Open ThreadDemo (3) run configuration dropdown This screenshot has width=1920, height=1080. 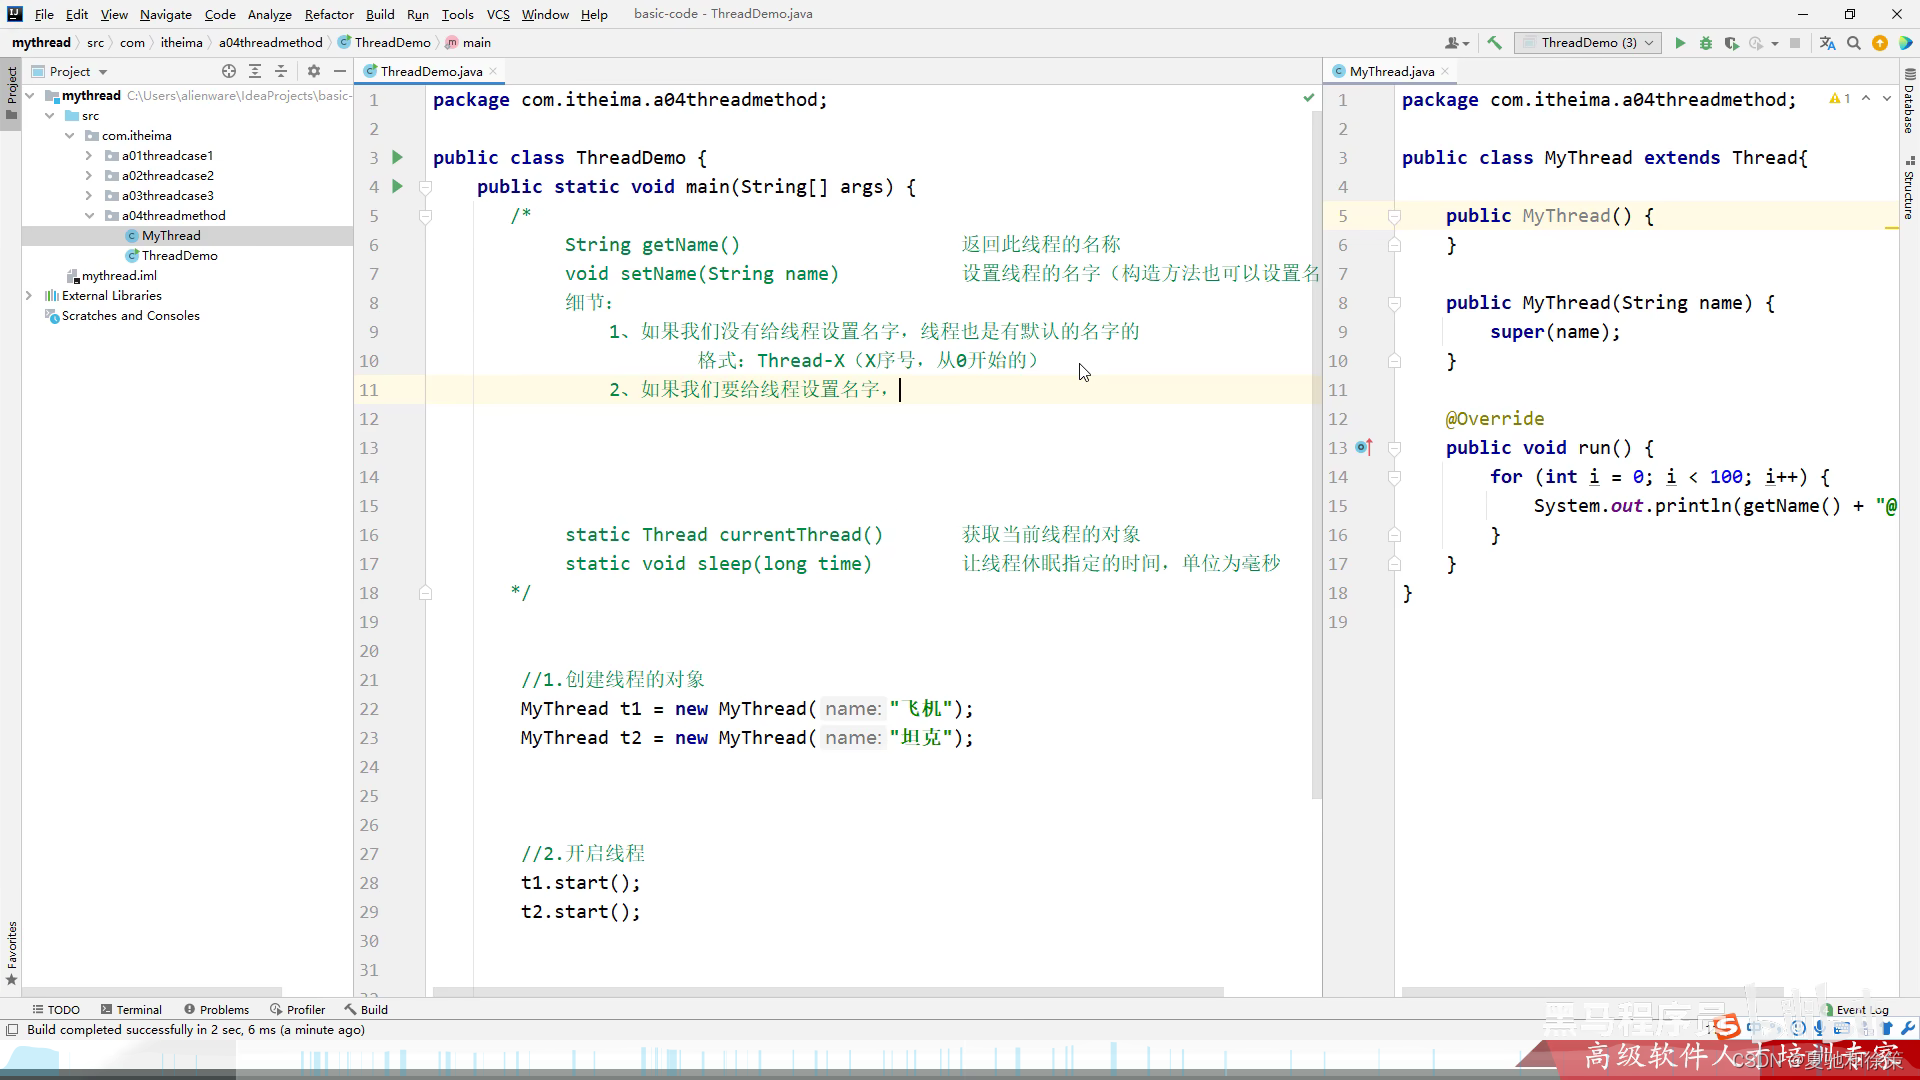tap(1588, 43)
